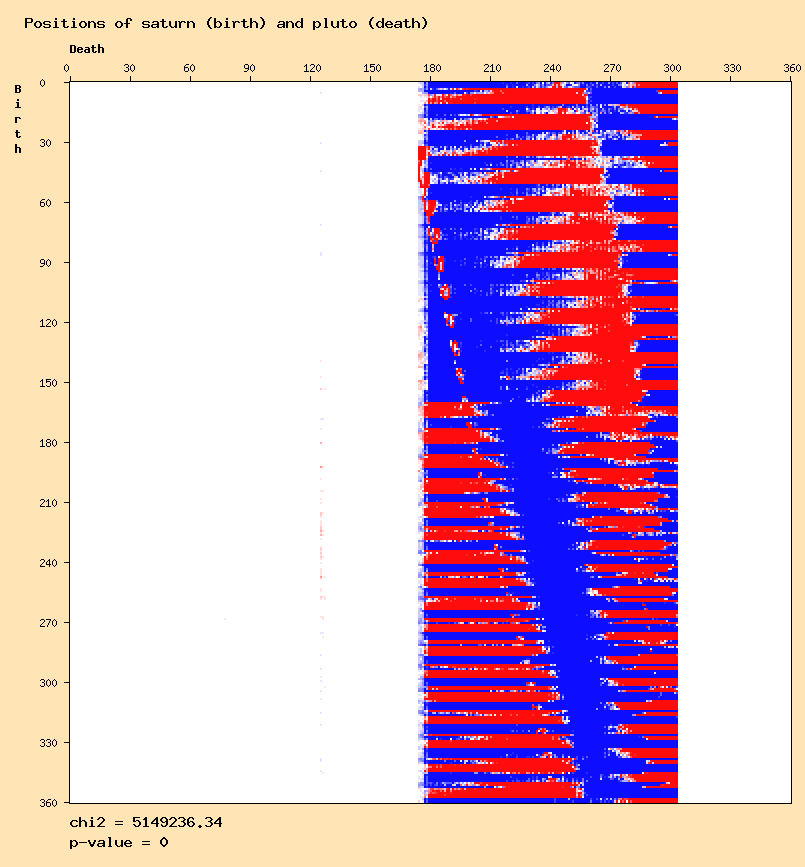Select the chi2 = 5149236.34 text

tap(145, 822)
